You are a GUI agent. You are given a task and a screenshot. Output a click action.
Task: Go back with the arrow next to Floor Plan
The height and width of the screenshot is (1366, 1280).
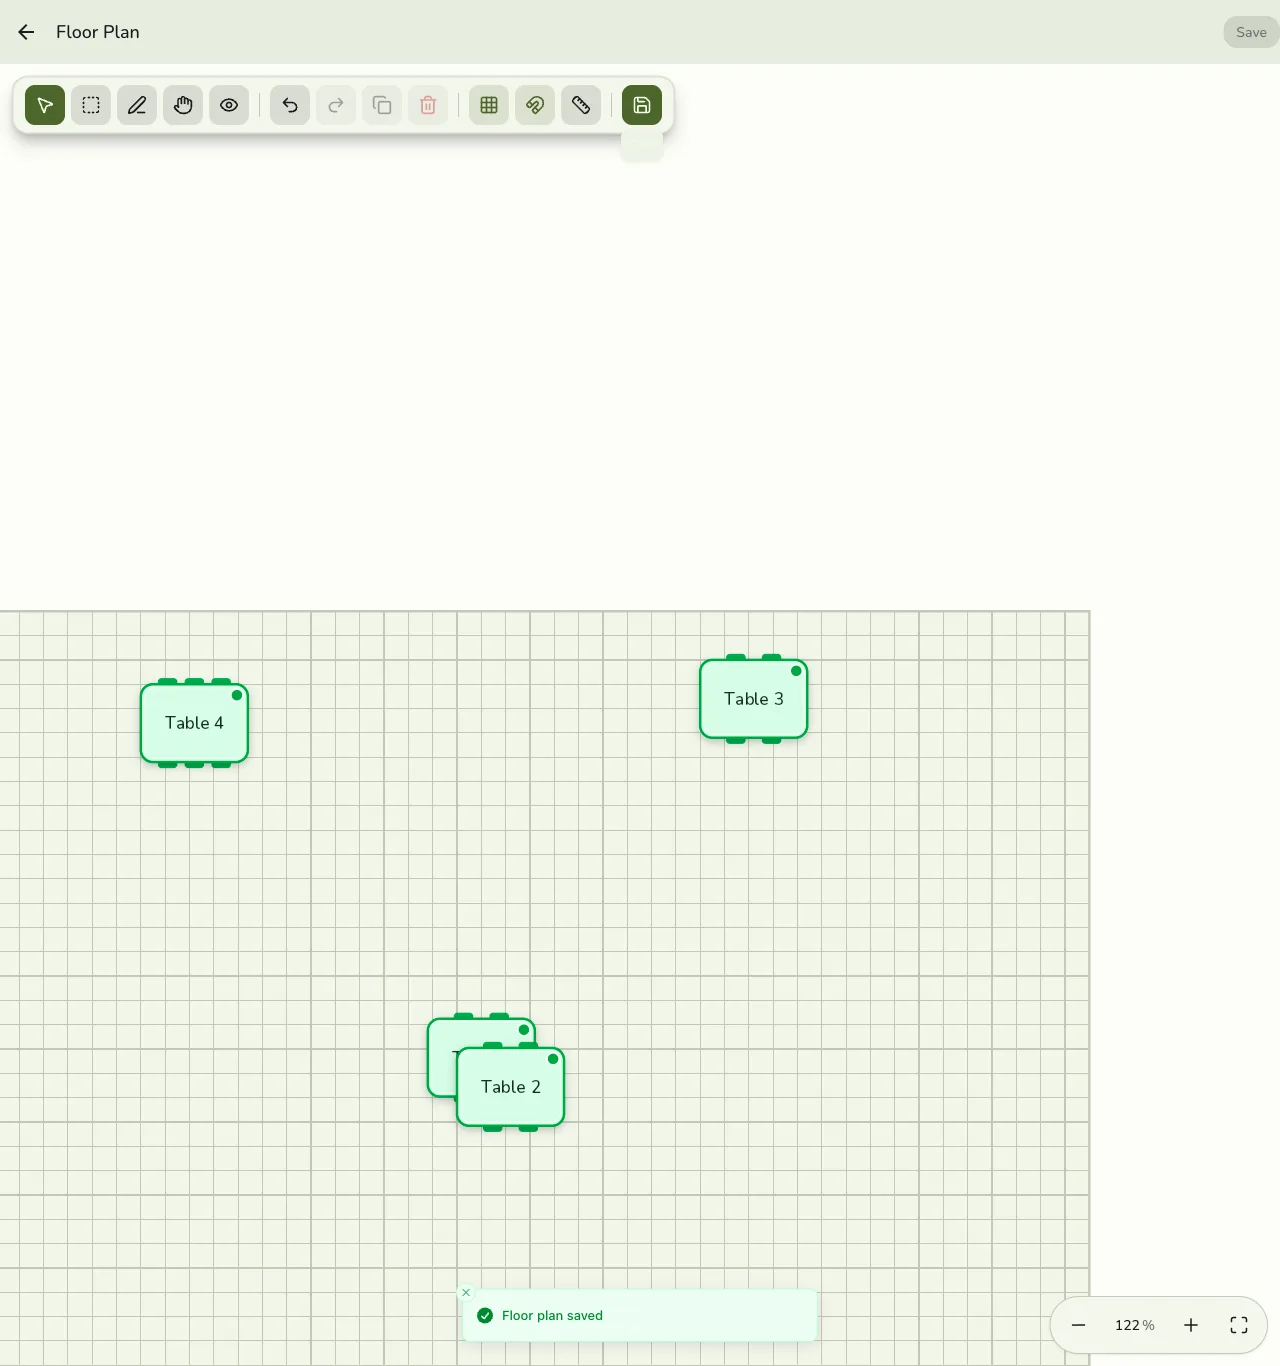(26, 32)
